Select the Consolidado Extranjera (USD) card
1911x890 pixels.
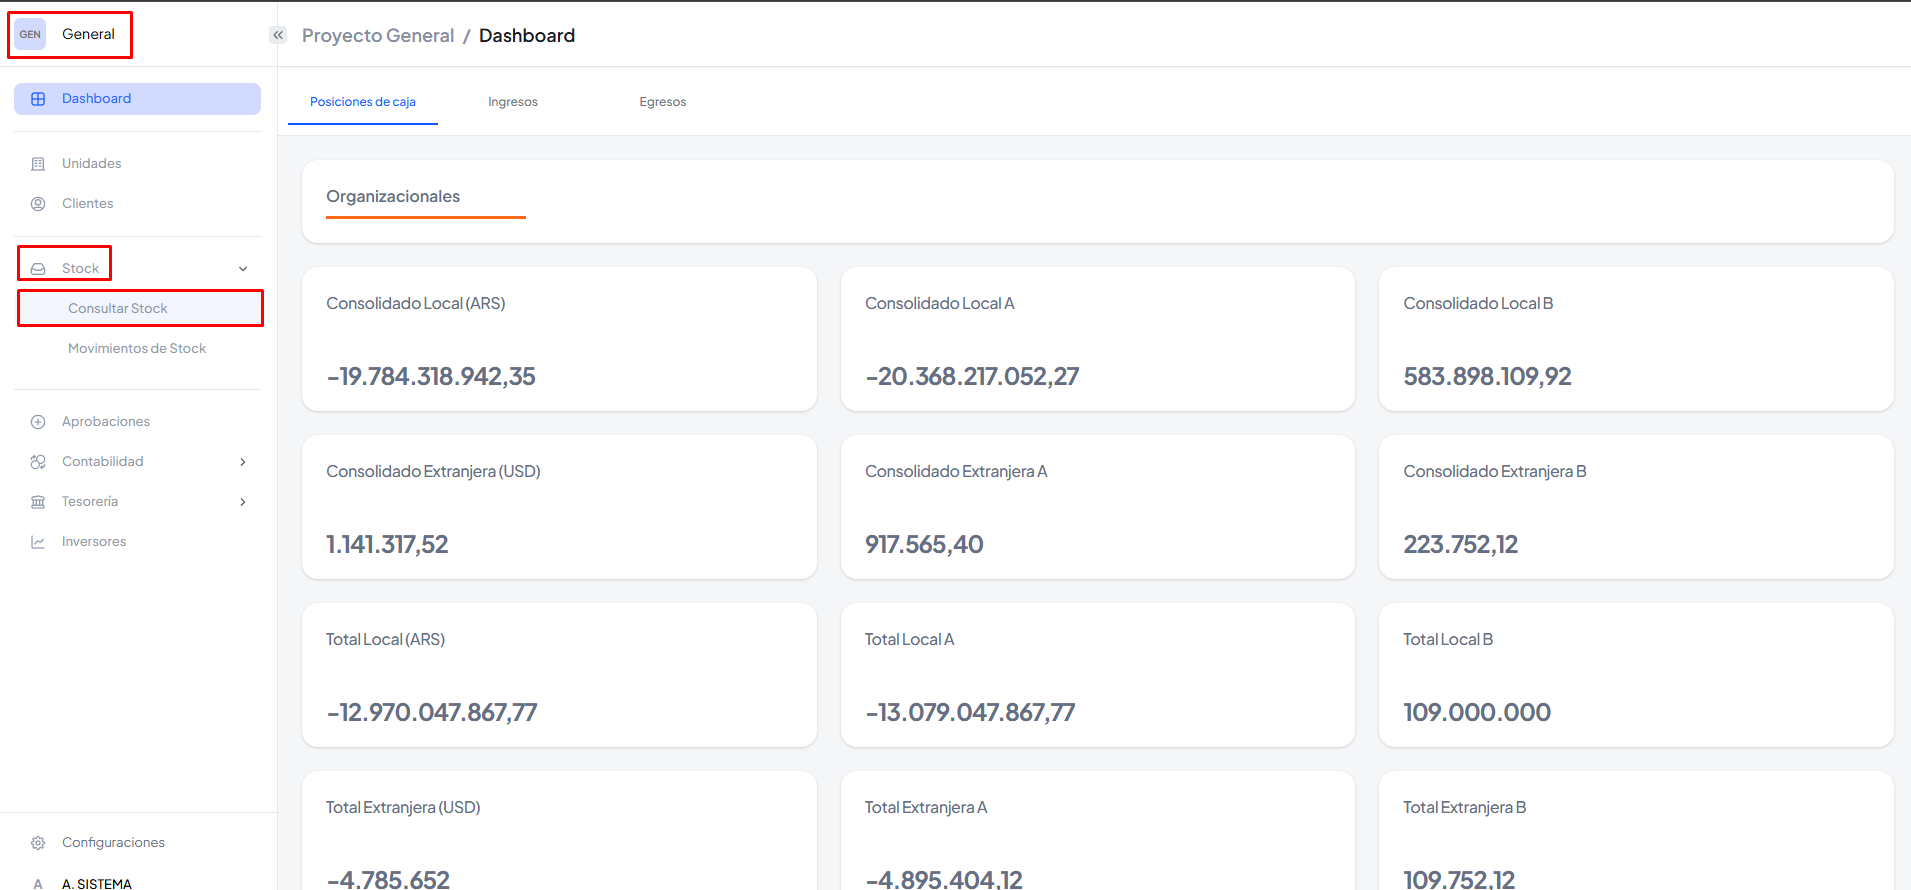pos(559,507)
